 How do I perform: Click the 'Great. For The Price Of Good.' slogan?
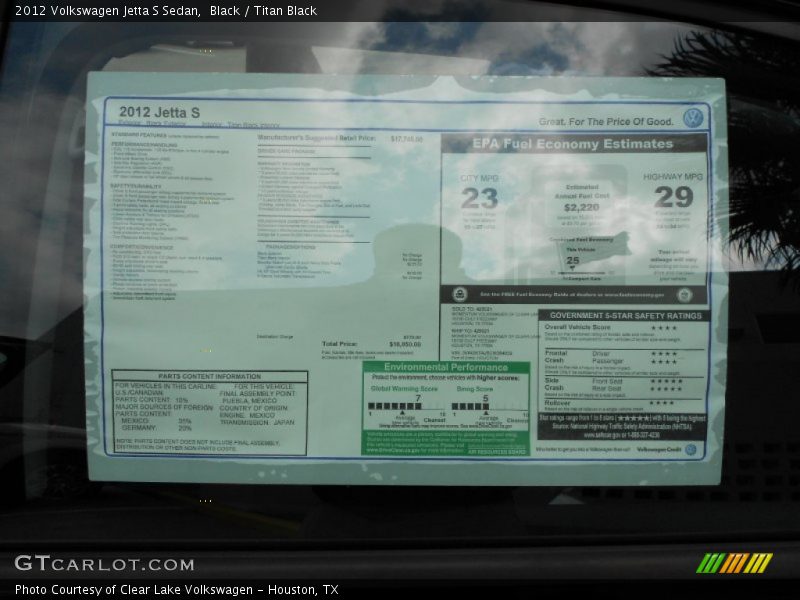pos(606,121)
